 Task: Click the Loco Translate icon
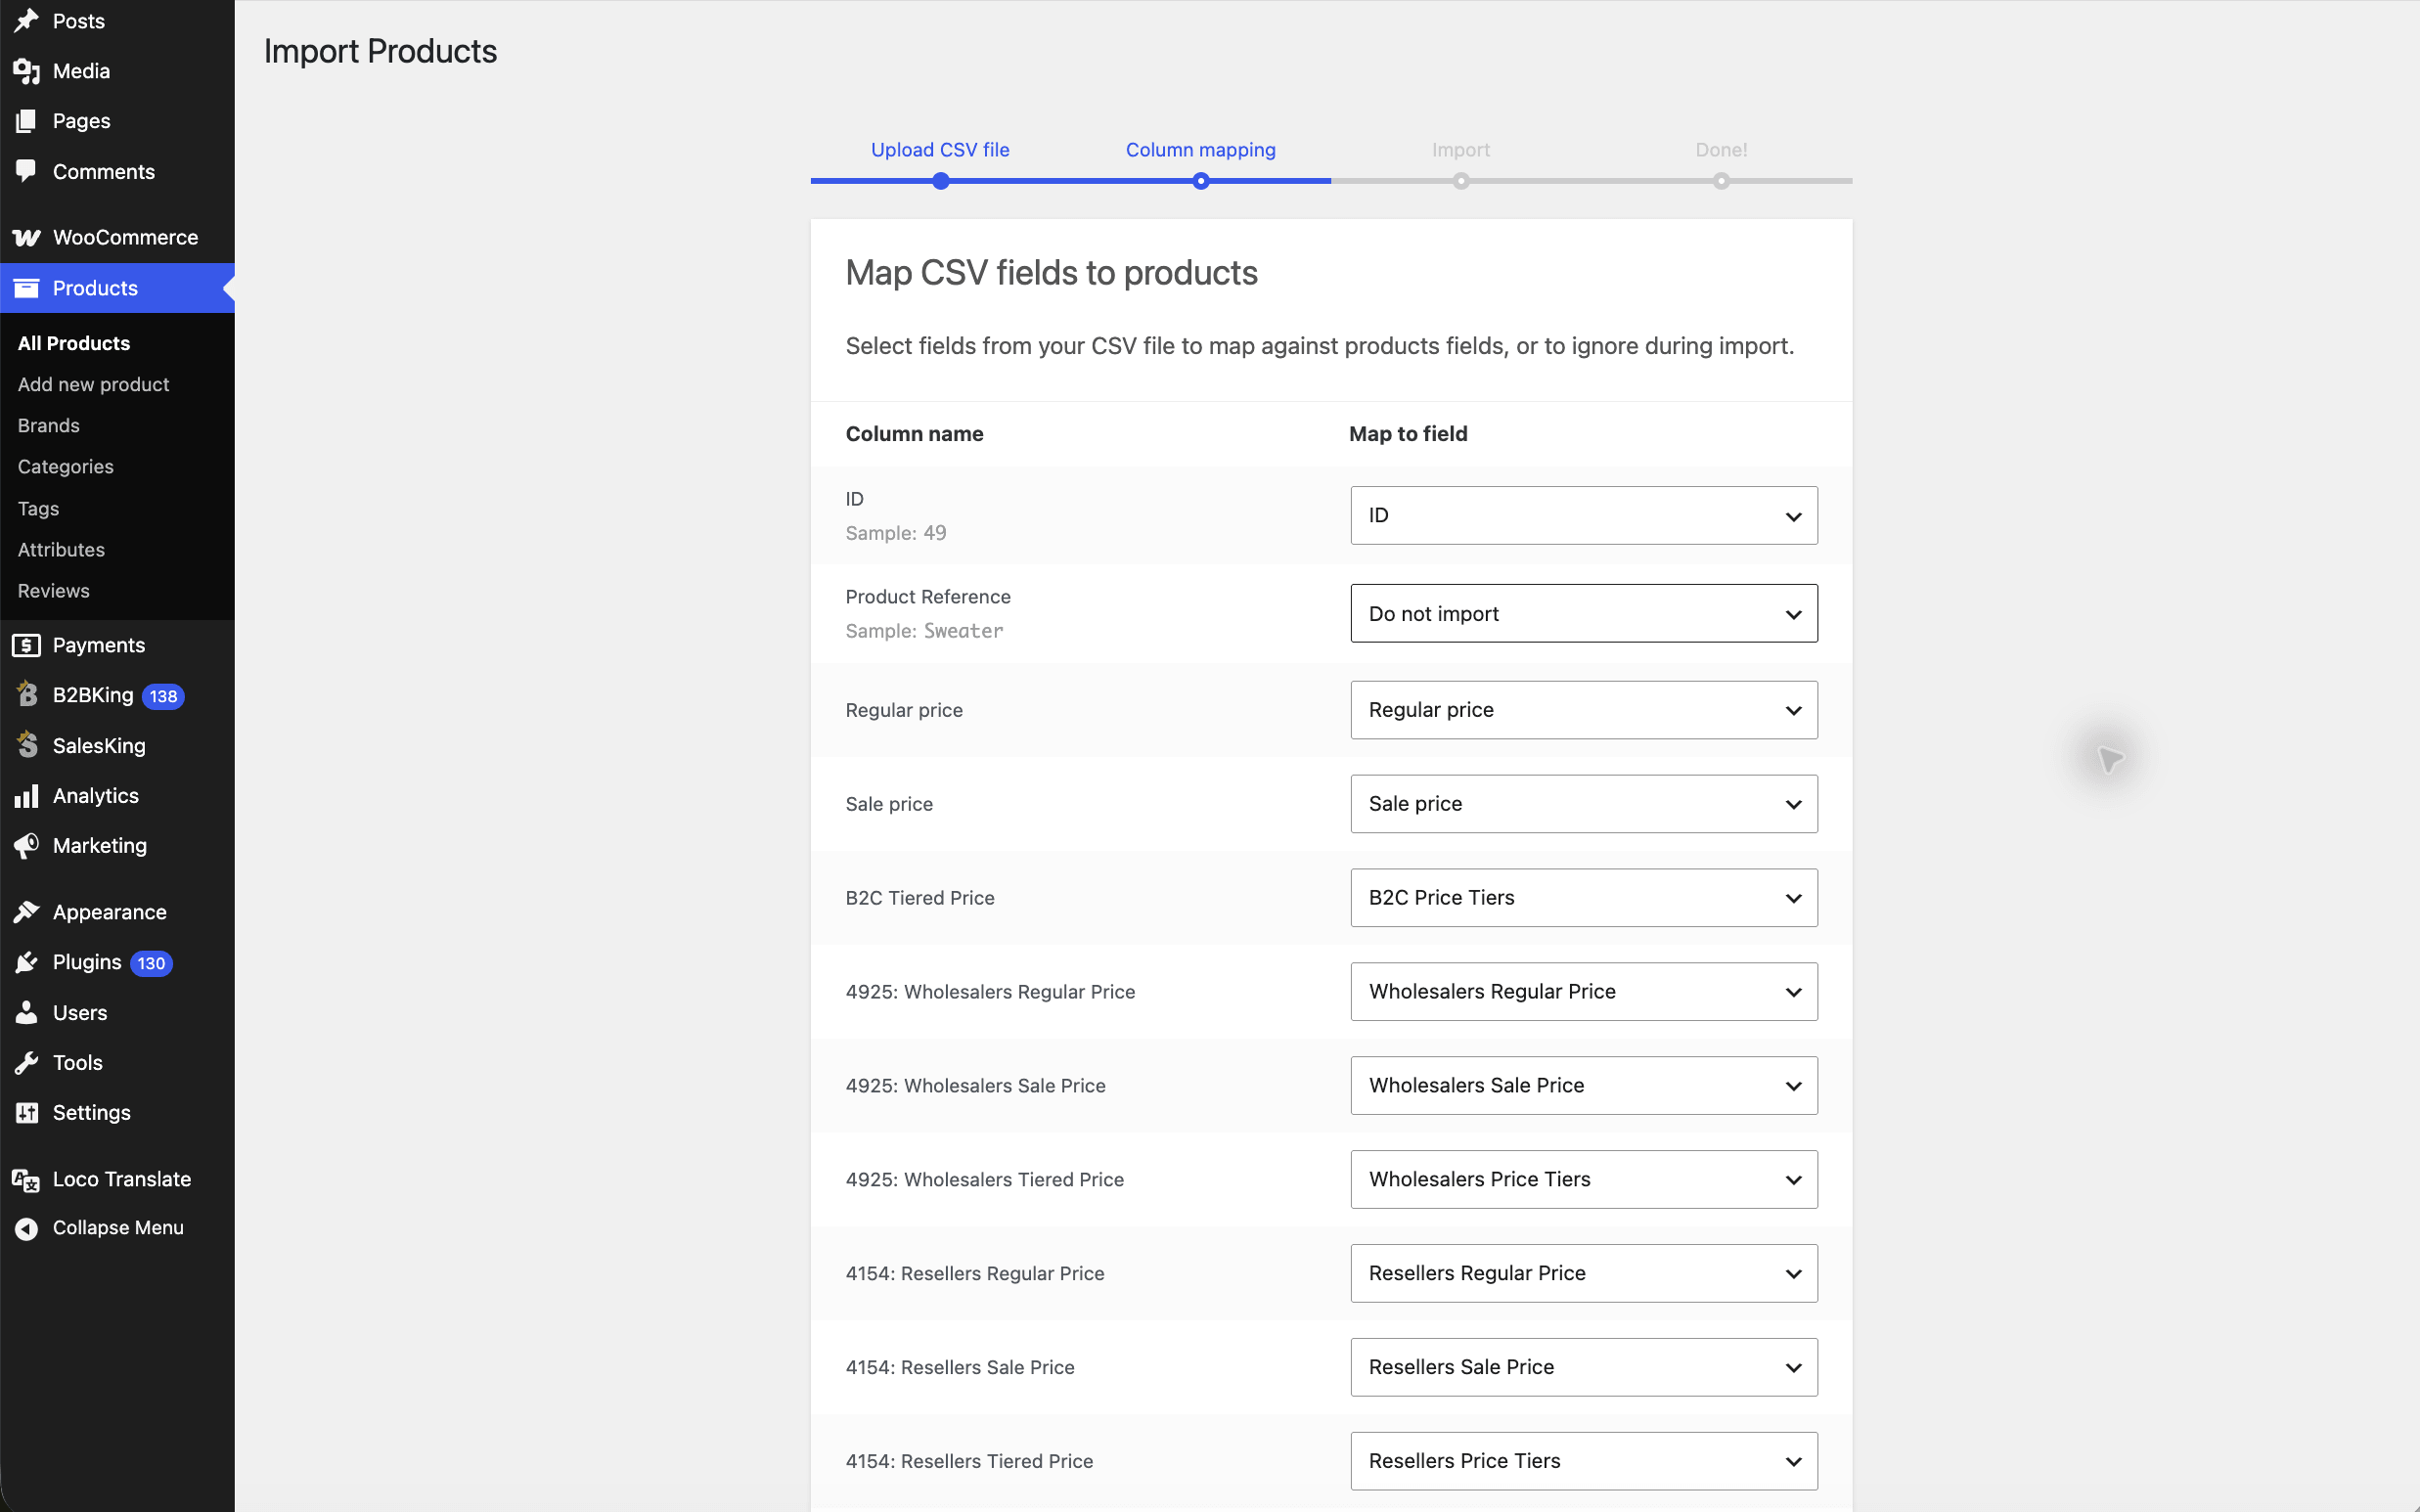pyautogui.click(x=27, y=1180)
